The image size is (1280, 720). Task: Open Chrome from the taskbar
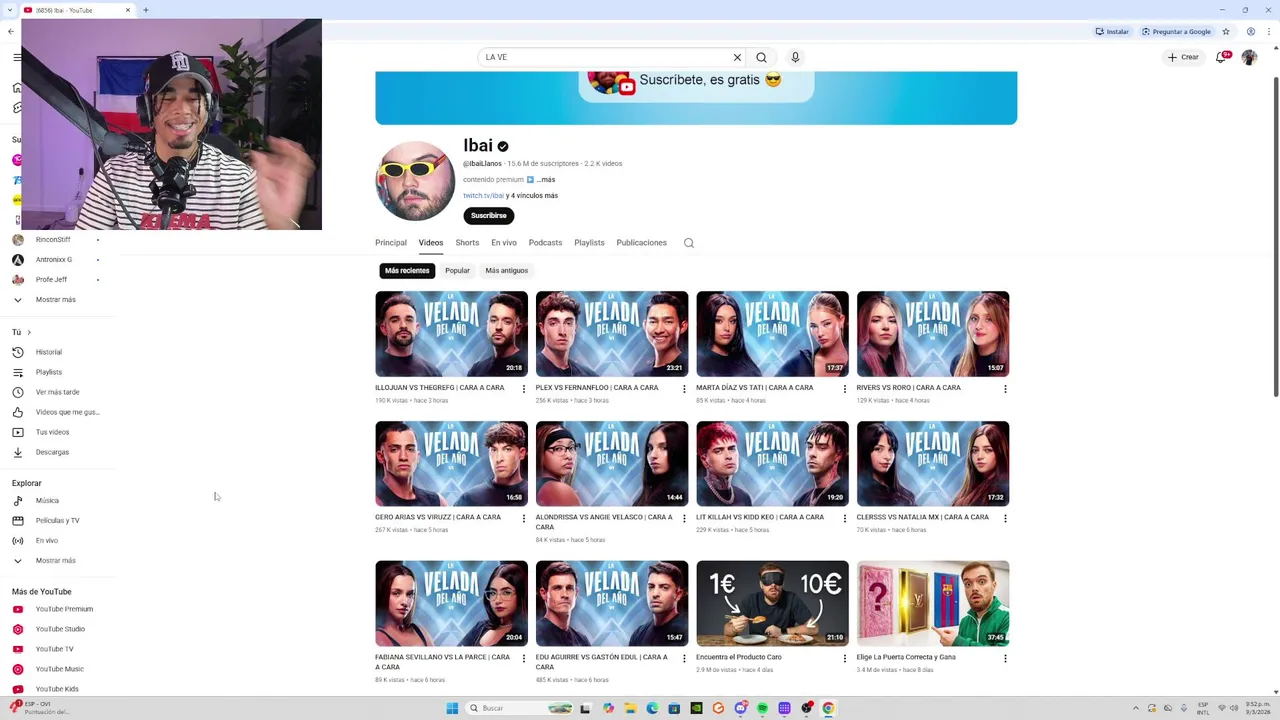[828, 708]
